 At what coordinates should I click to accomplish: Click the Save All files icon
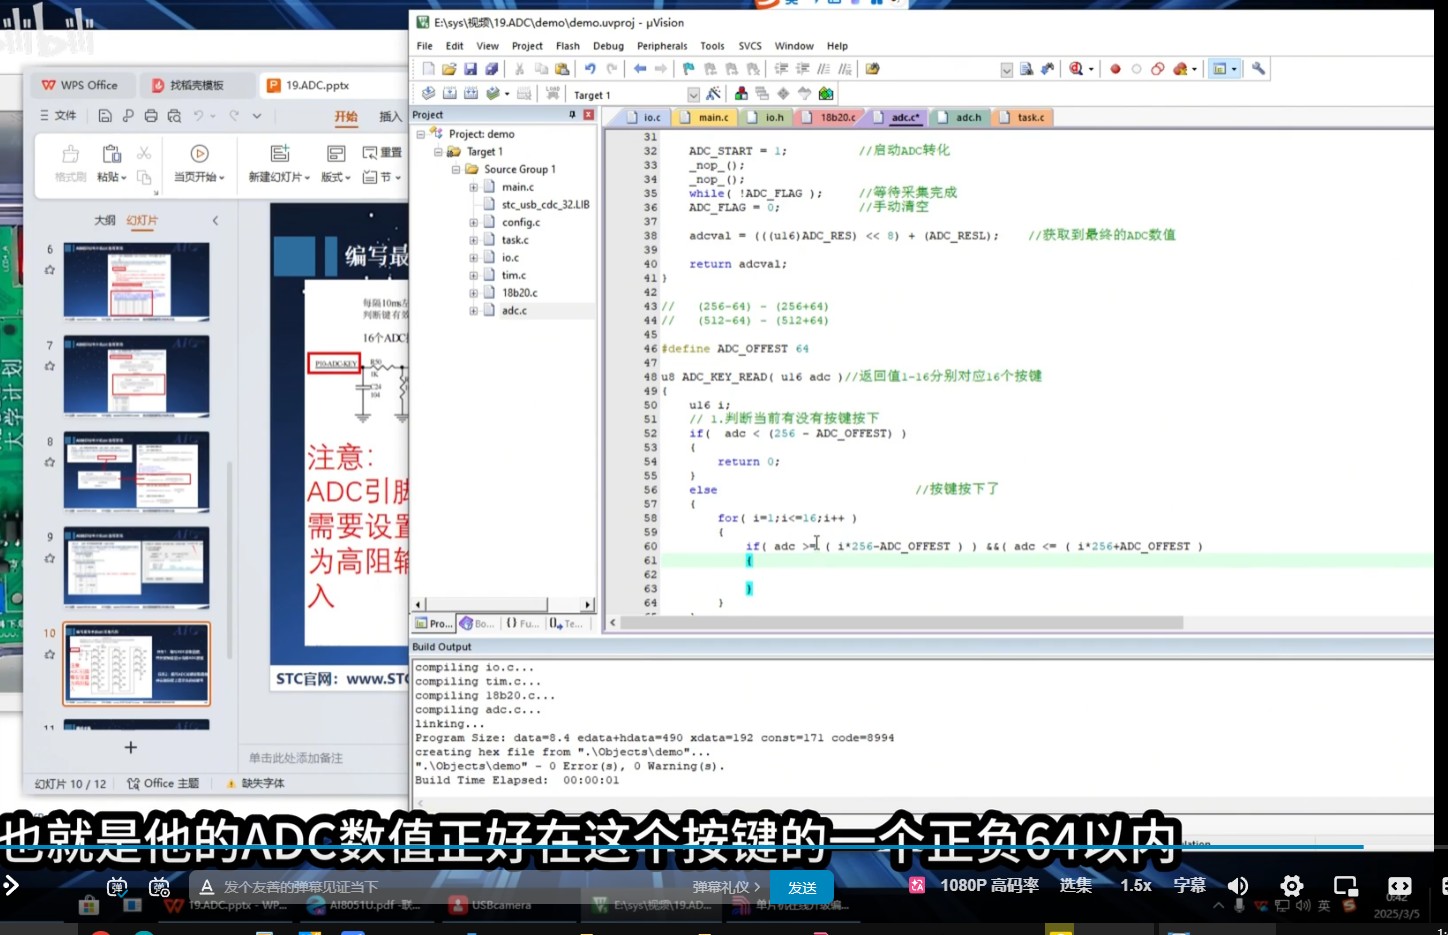click(x=490, y=68)
